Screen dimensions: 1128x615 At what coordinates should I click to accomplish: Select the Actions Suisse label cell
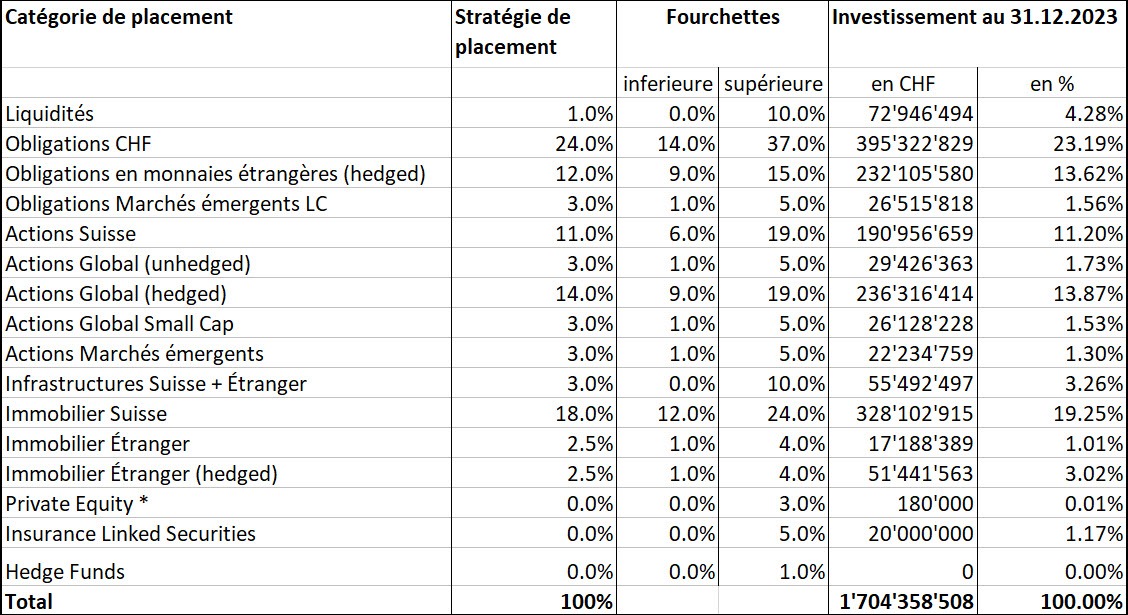coord(226,233)
